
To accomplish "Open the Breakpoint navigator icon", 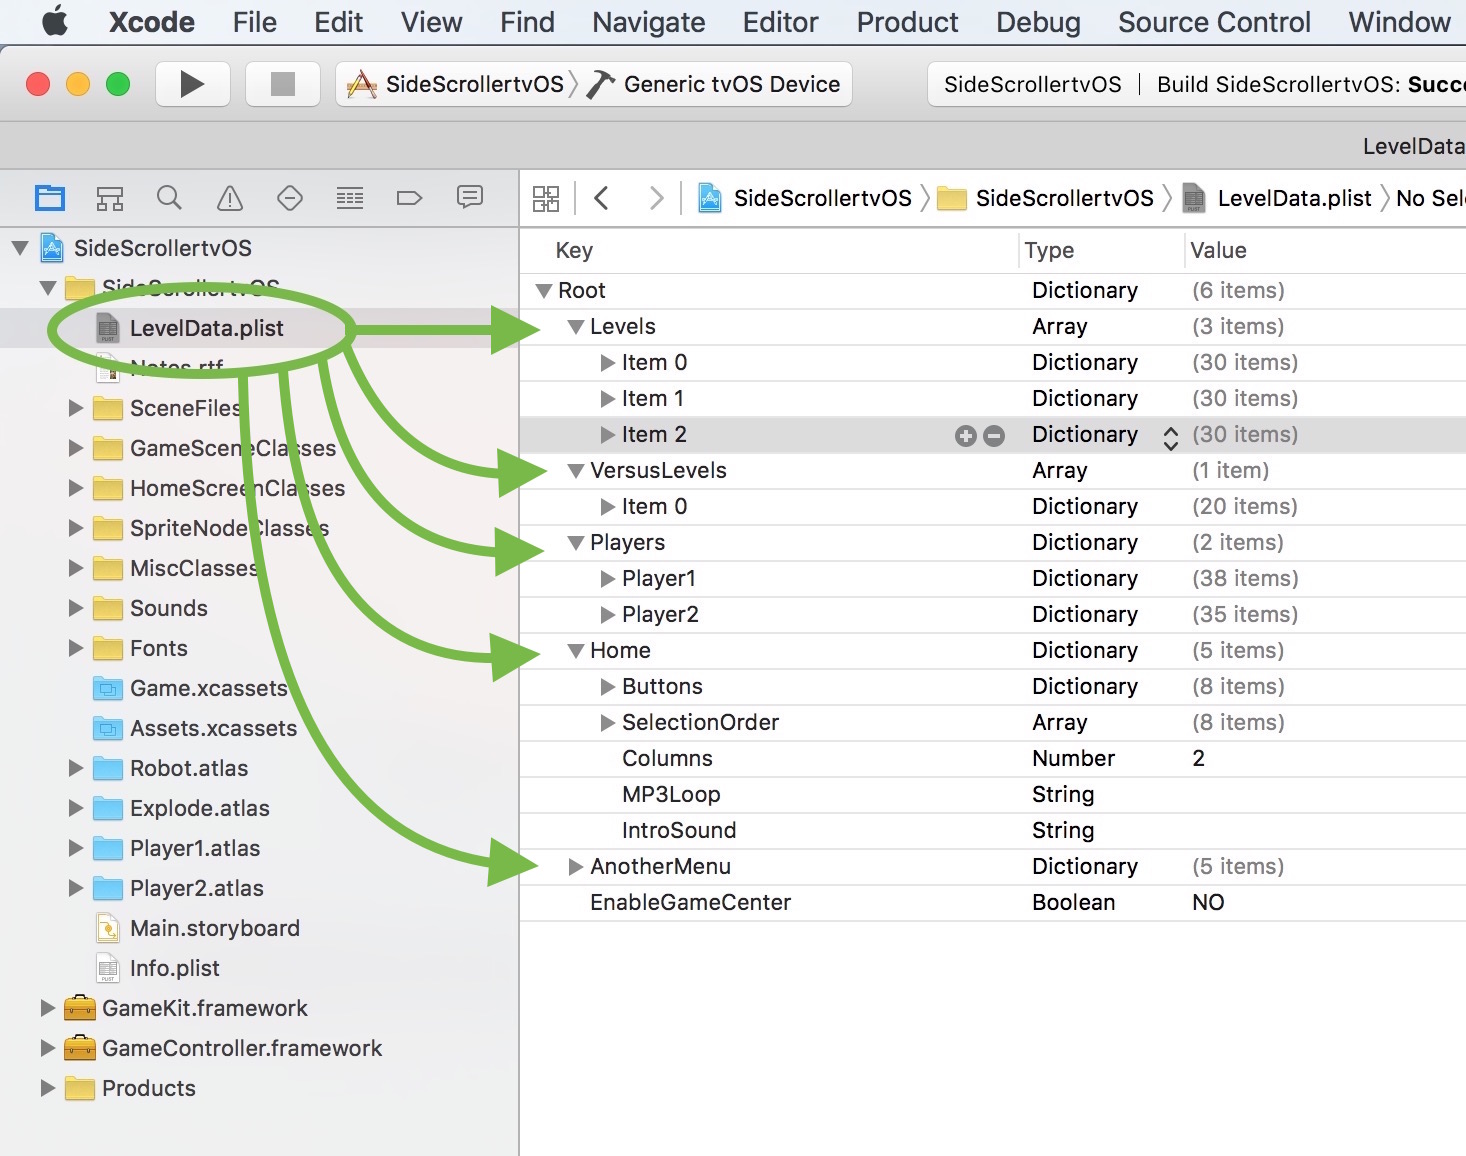I will pos(409,198).
